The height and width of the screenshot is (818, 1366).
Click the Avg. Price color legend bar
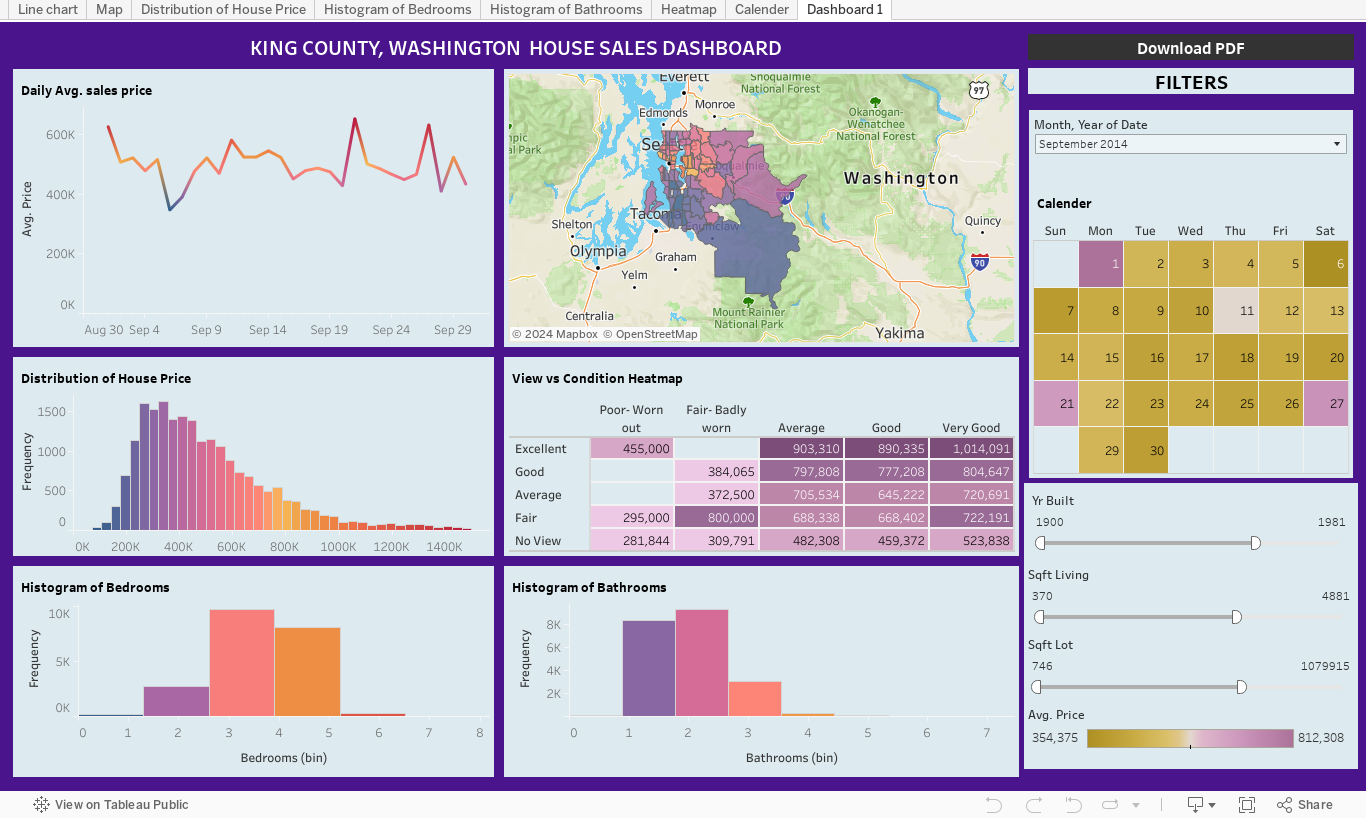1190,738
